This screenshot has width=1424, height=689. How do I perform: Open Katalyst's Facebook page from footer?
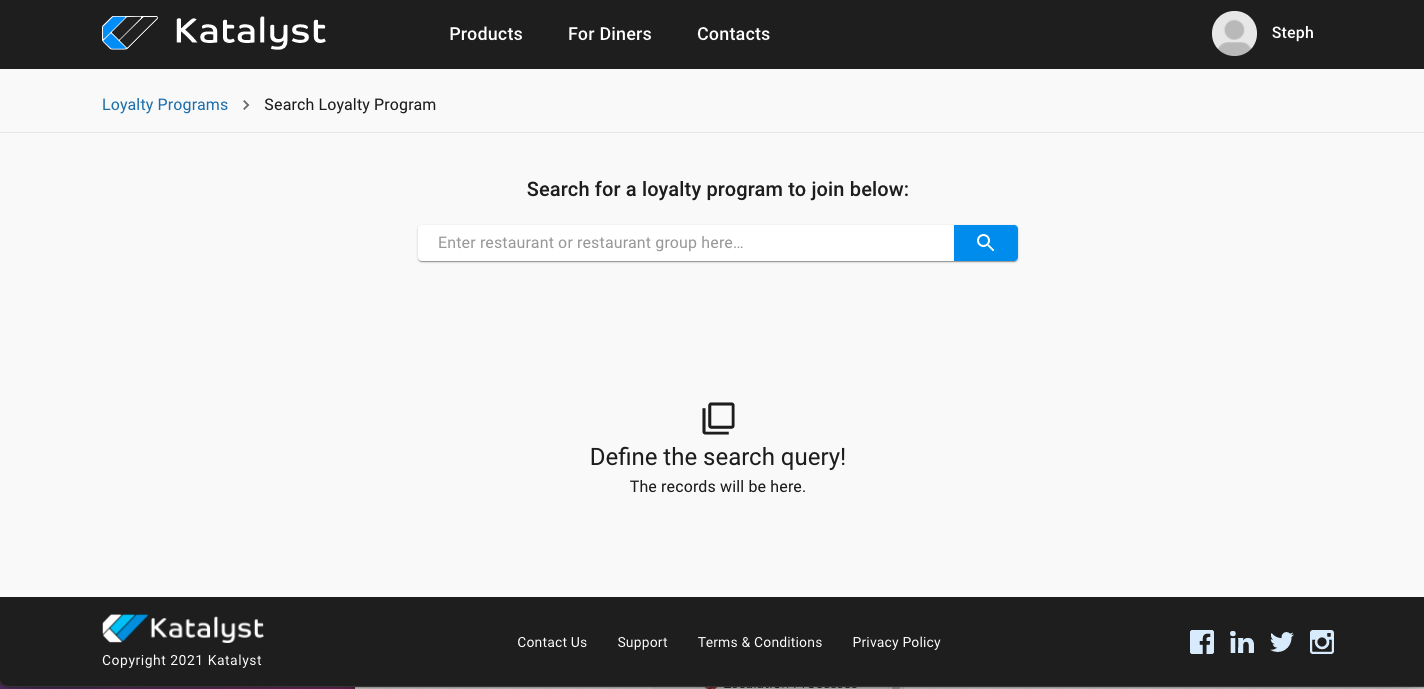coord(1202,642)
